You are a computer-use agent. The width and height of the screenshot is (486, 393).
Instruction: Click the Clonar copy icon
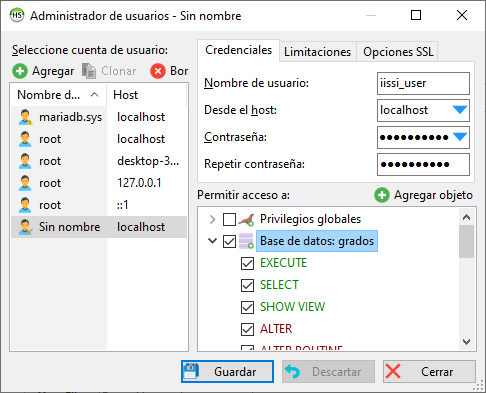pos(89,71)
